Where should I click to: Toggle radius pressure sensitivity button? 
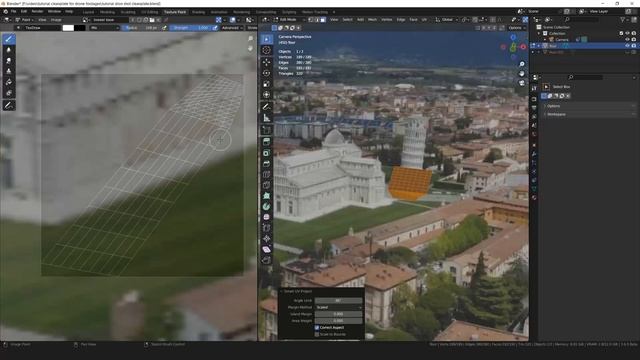(x=164, y=28)
